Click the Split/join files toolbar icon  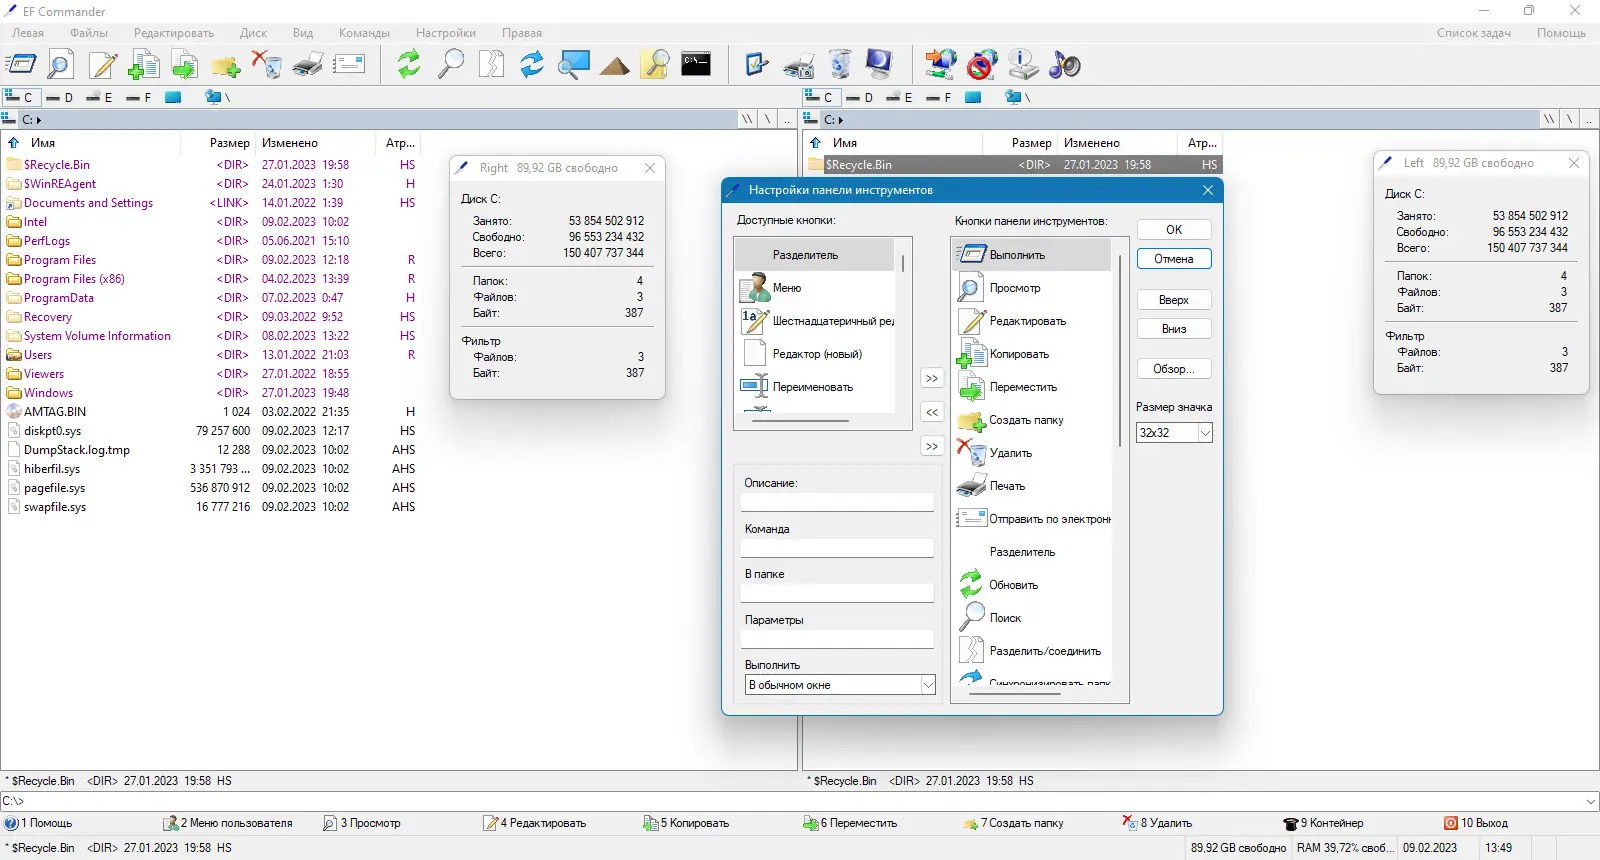[x=492, y=65]
